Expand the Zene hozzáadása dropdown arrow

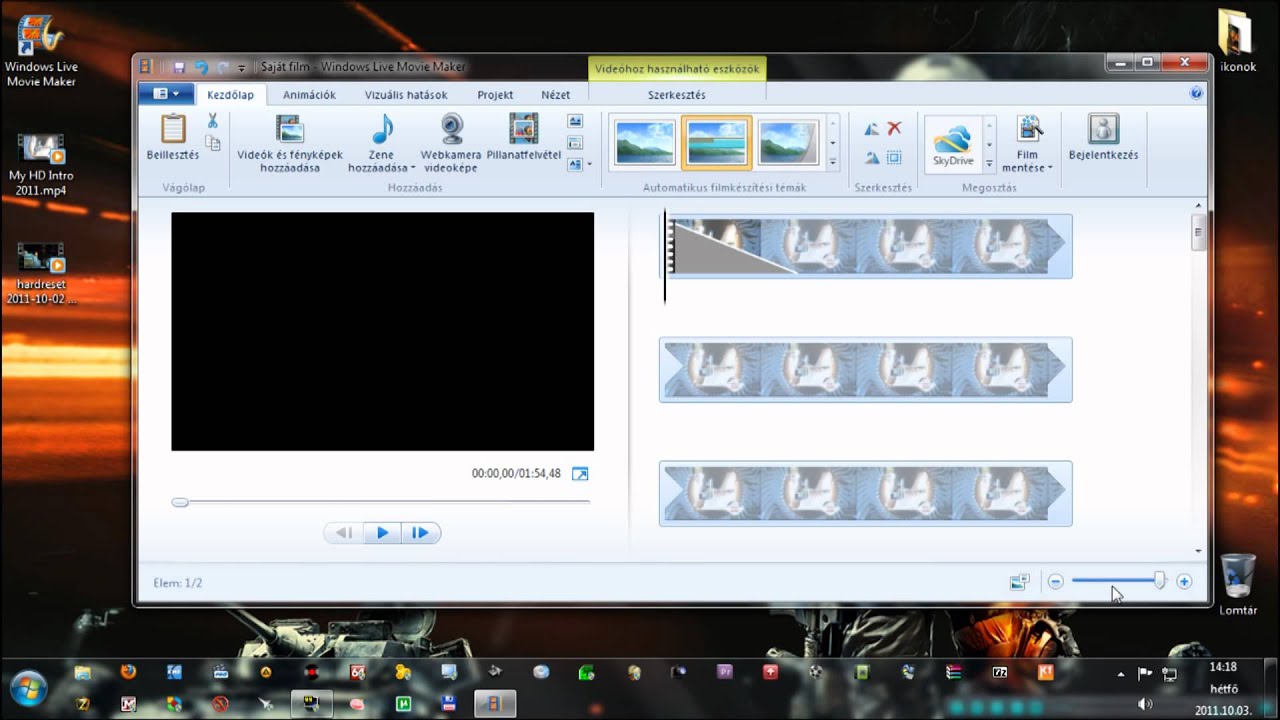pos(412,168)
